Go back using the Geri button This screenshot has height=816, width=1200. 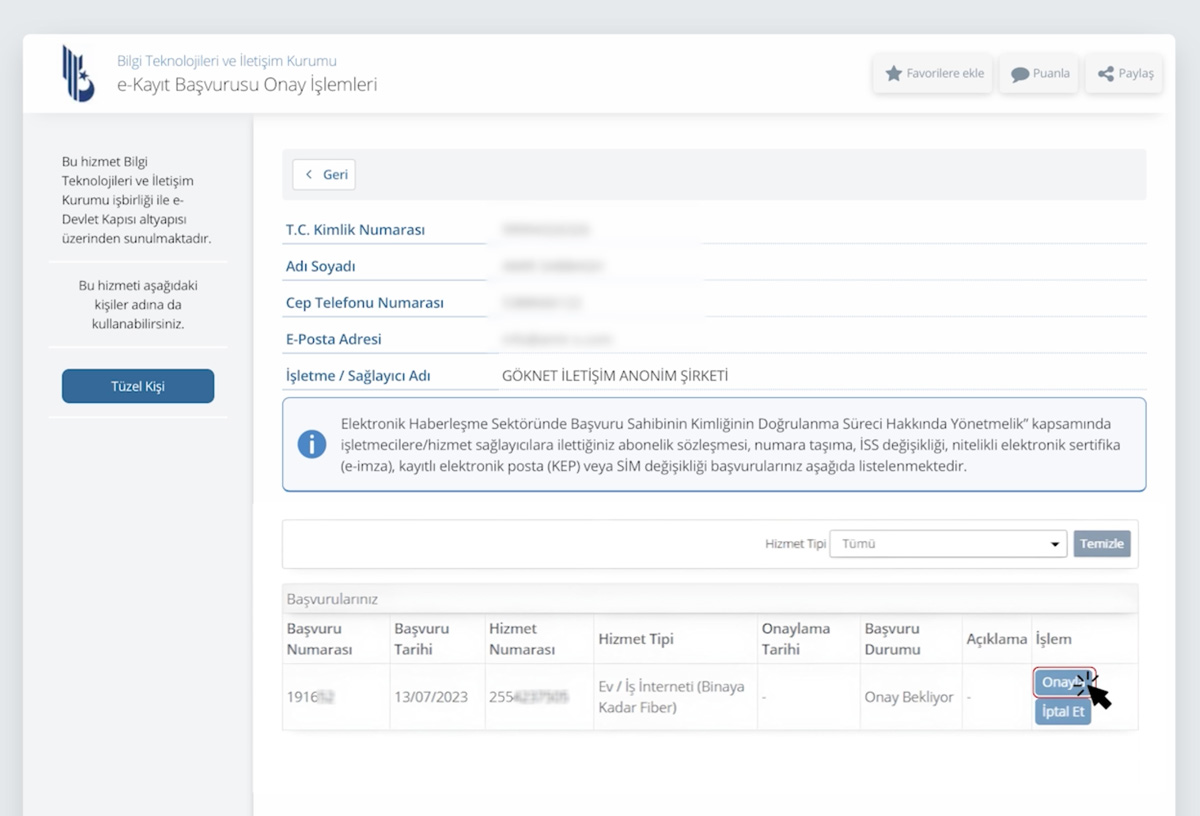point(324,175)
